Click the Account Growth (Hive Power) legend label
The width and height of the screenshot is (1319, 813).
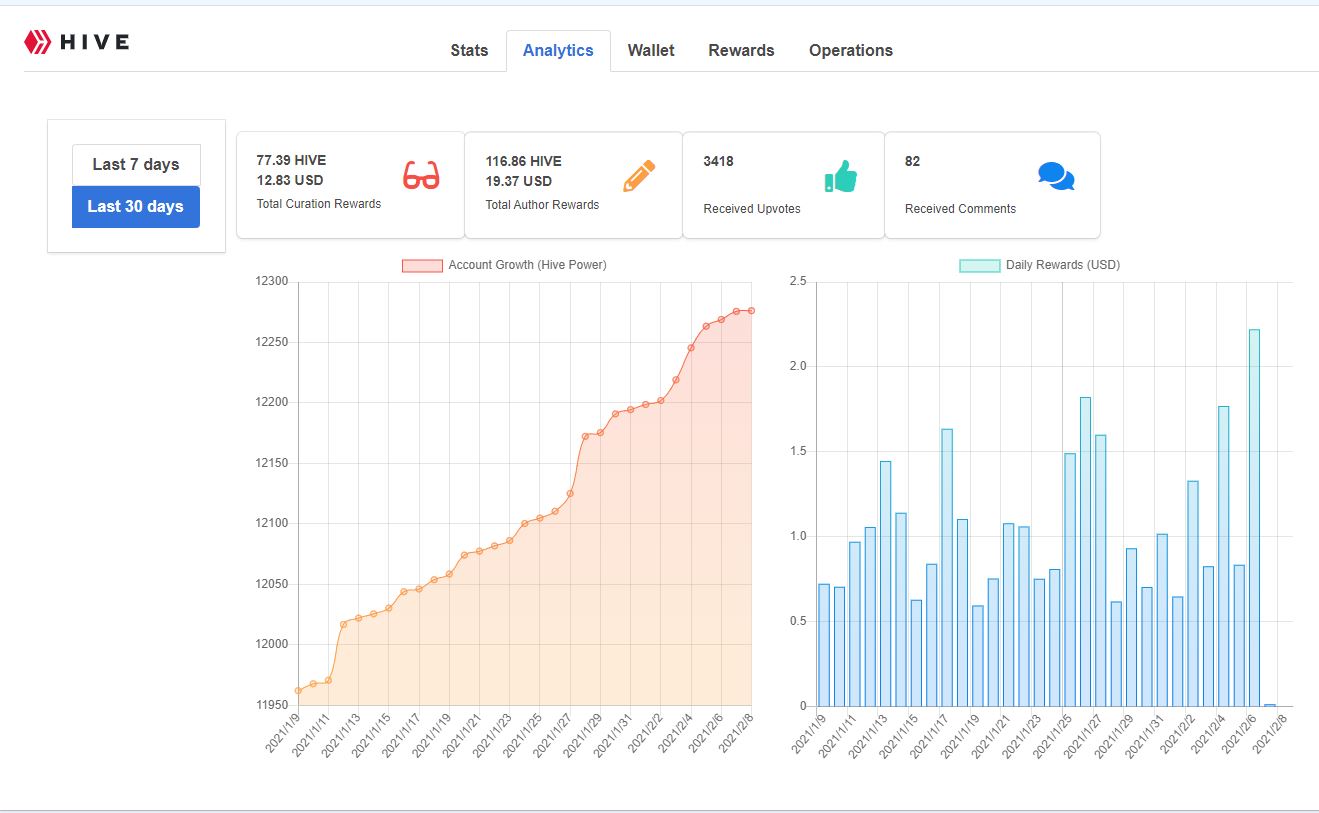pos(527,265)
